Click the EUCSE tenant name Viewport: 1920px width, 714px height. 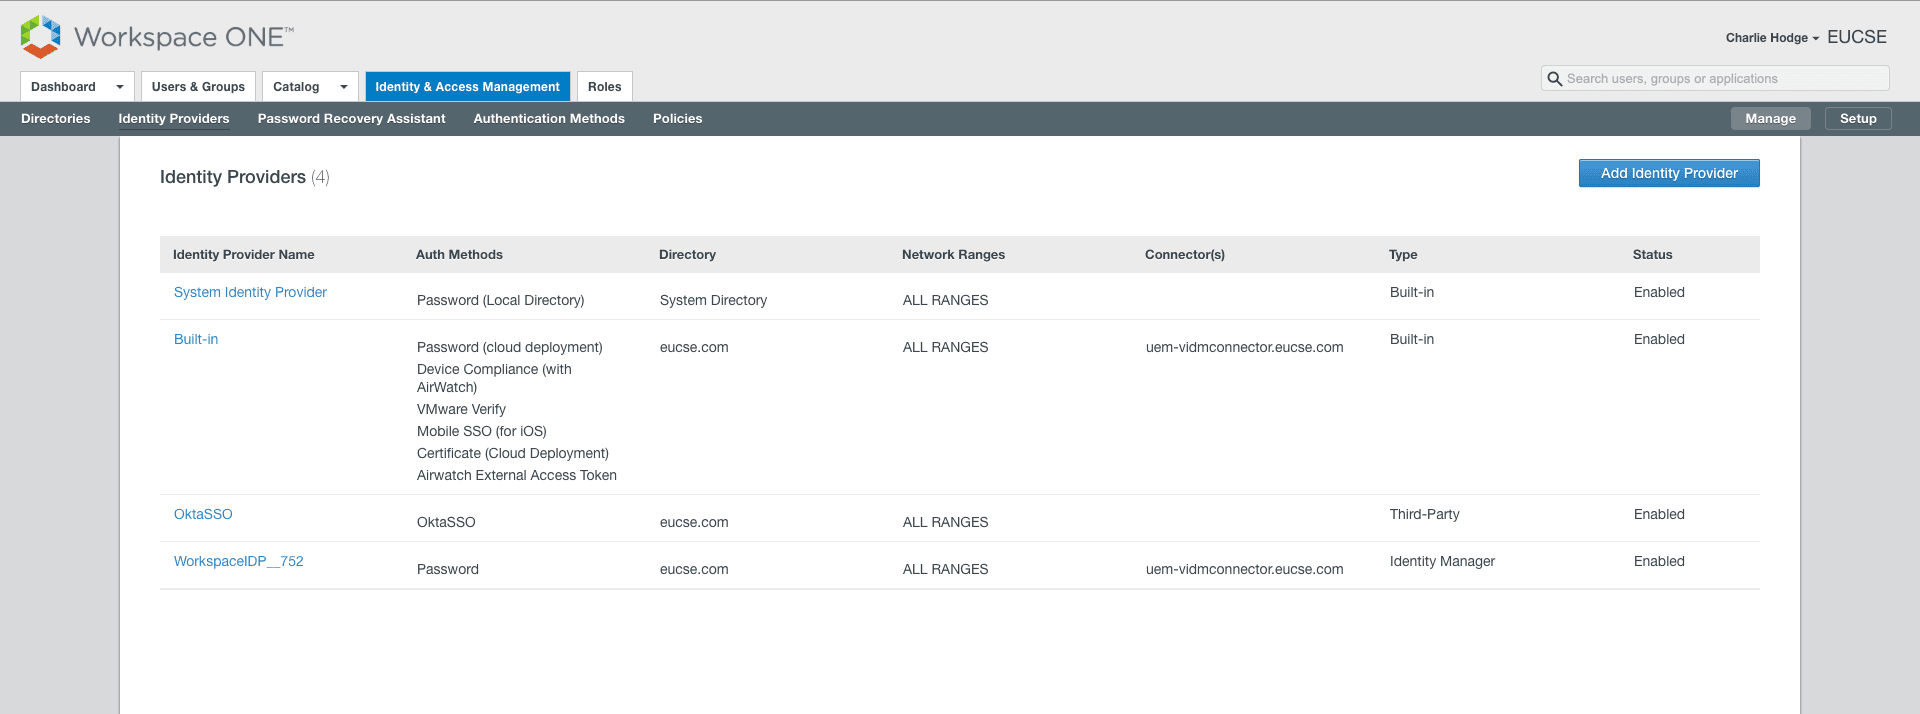1857,37
